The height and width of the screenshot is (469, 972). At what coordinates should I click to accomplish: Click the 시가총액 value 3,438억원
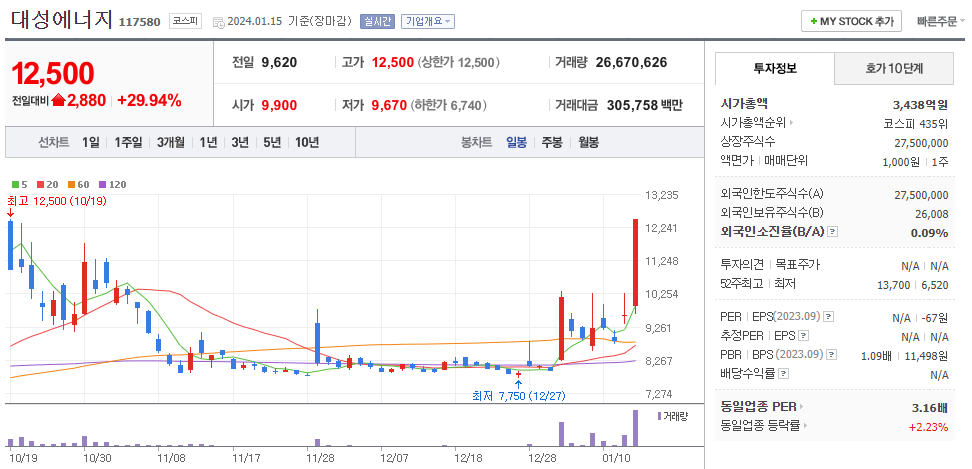click(921, 105)
